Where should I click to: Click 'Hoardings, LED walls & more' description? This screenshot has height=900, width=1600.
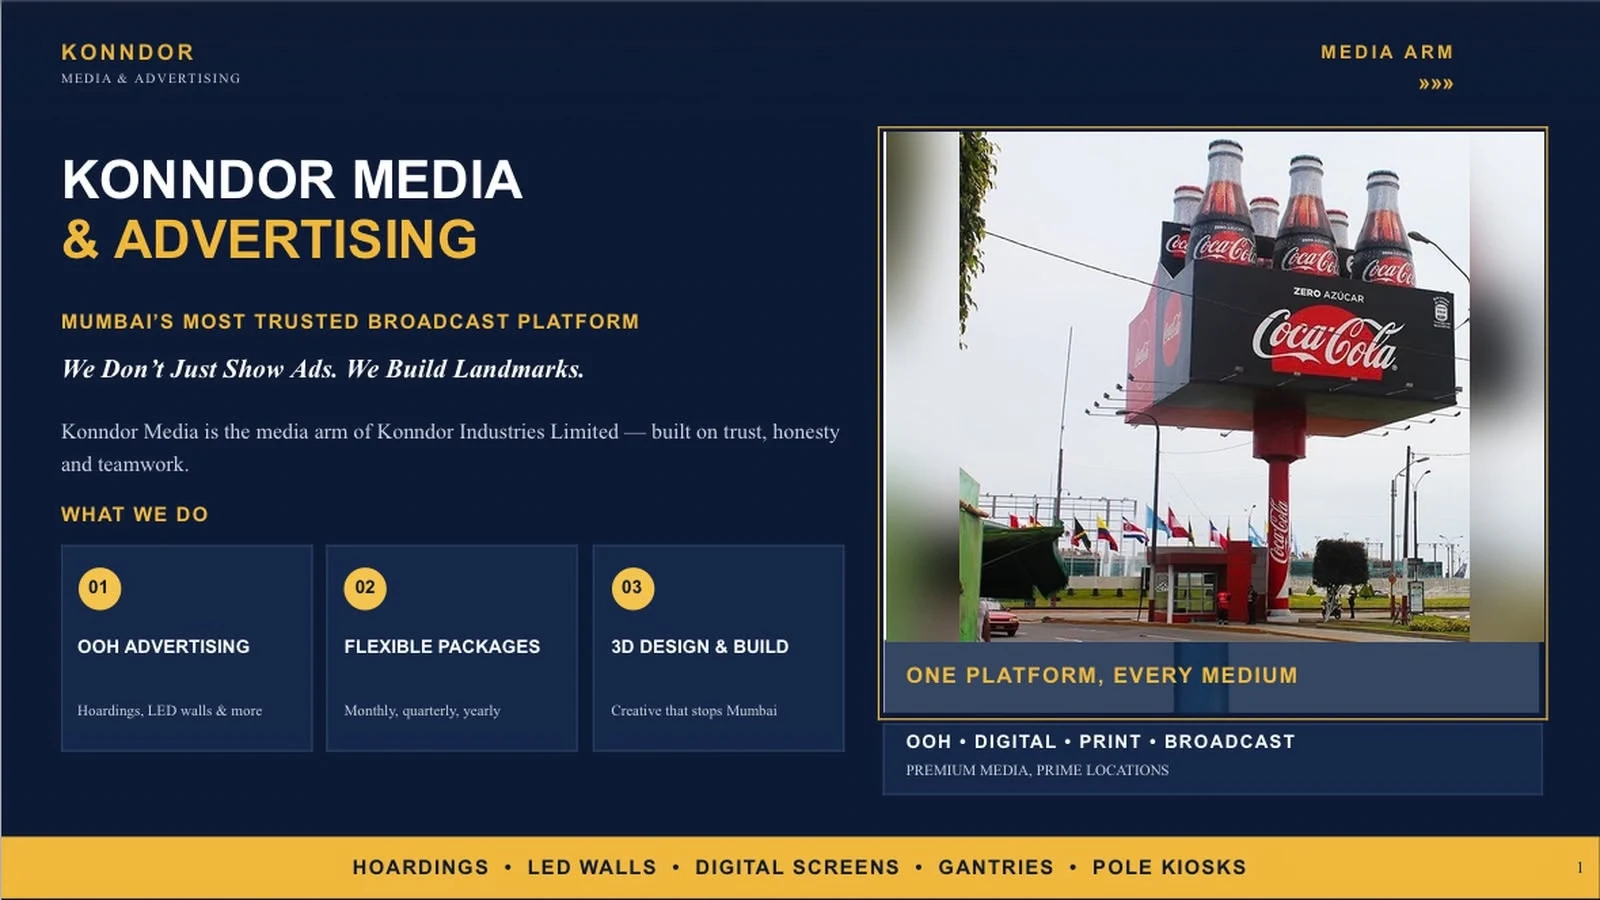coord(170,711)
